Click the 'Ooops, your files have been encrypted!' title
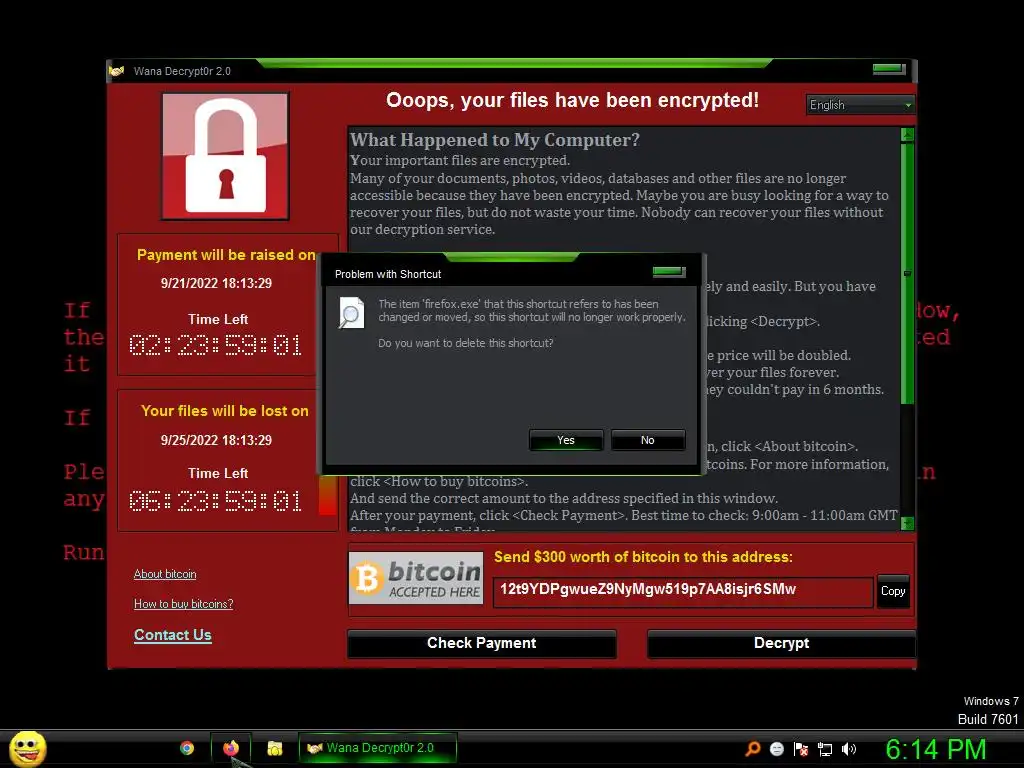The image size is (1024, 768). pos(572,100)
